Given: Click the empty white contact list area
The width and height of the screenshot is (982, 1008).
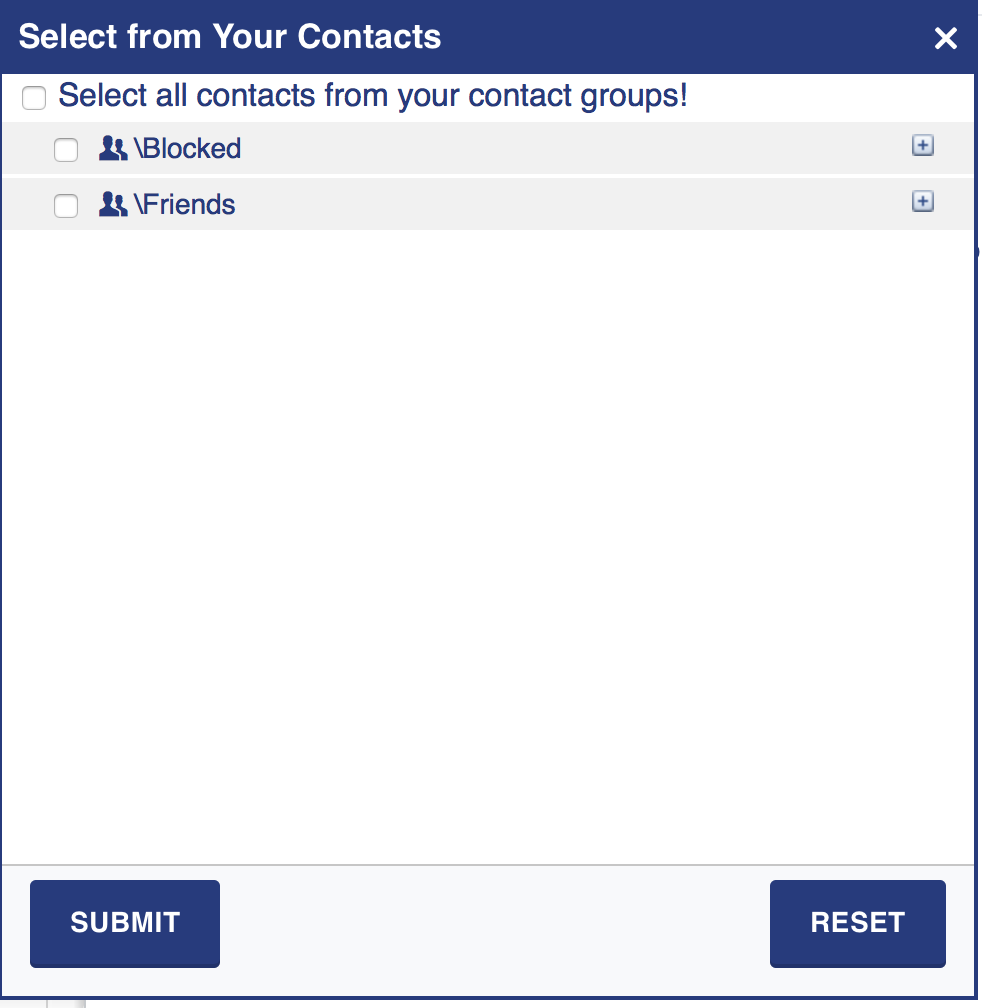Looking at the screenshot, I should coord(488,540).
